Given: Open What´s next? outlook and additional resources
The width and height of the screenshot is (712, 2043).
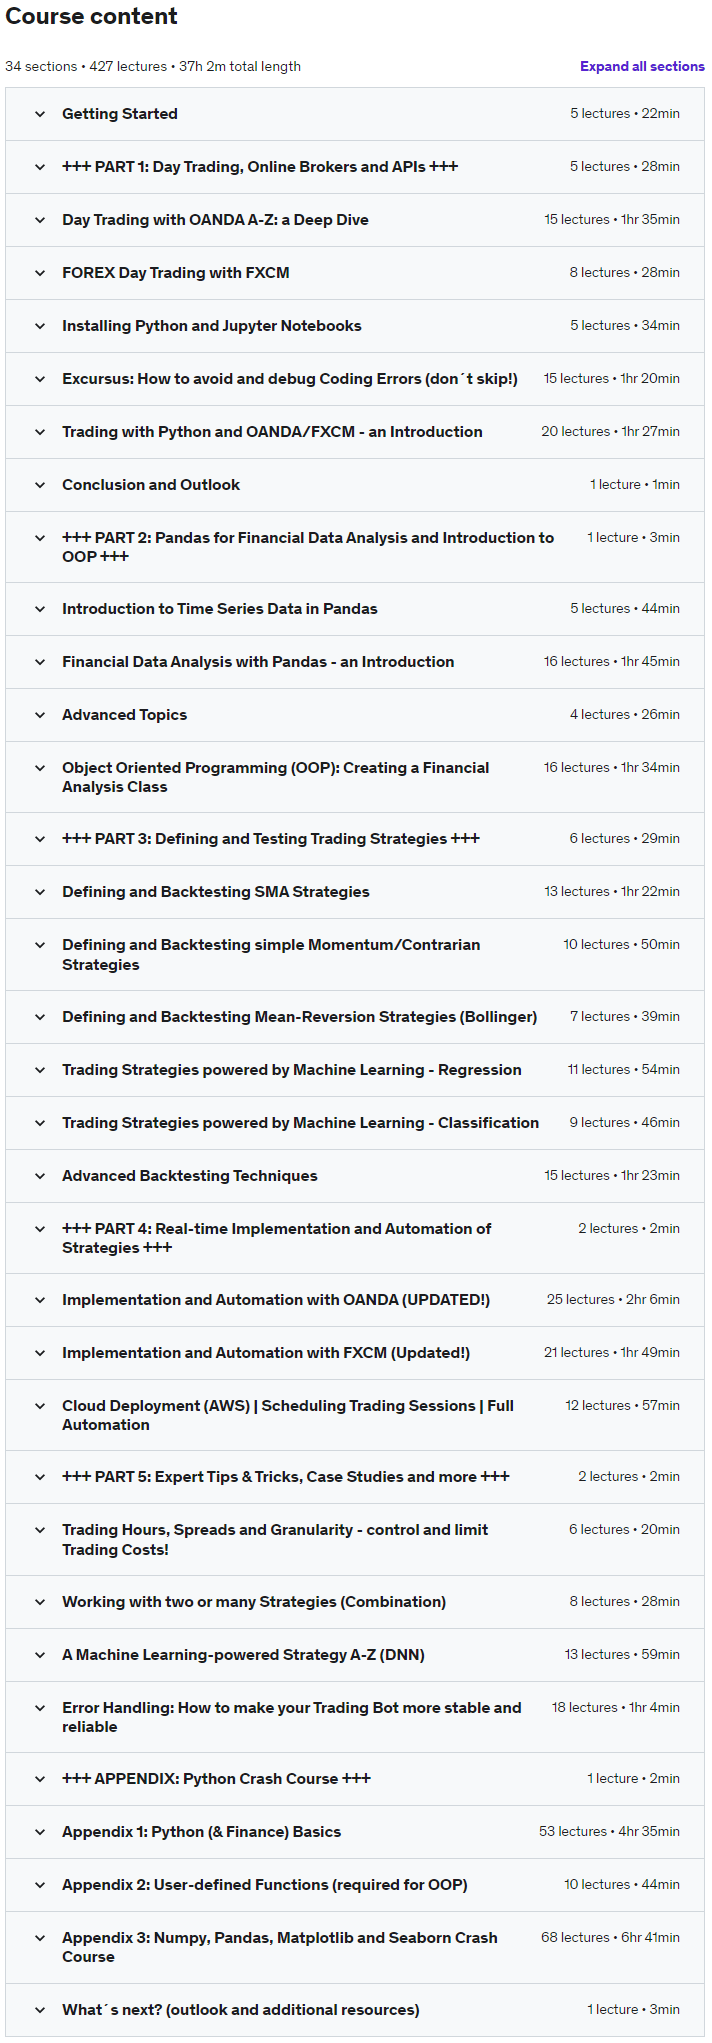Looking at the screenshot, I should pyautogui.click(x=240, y=2010).
